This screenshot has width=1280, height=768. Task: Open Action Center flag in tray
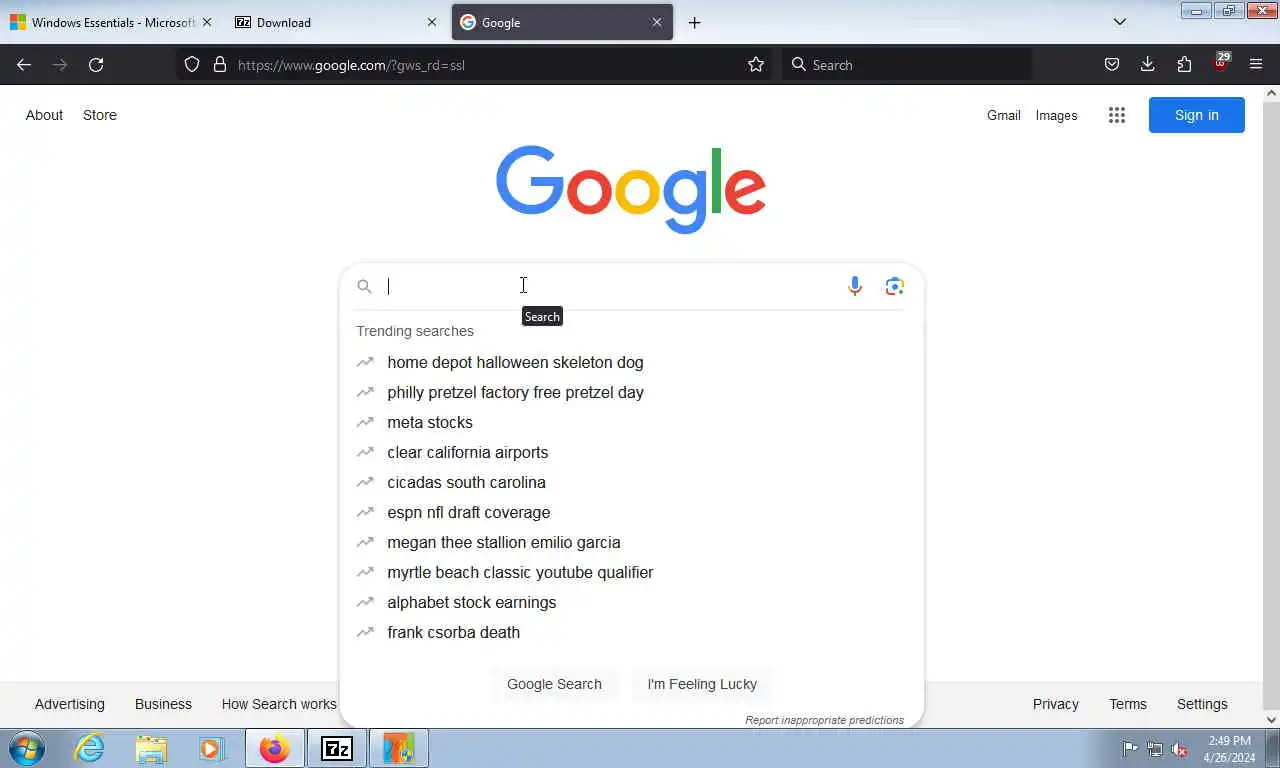point(1130,749)
